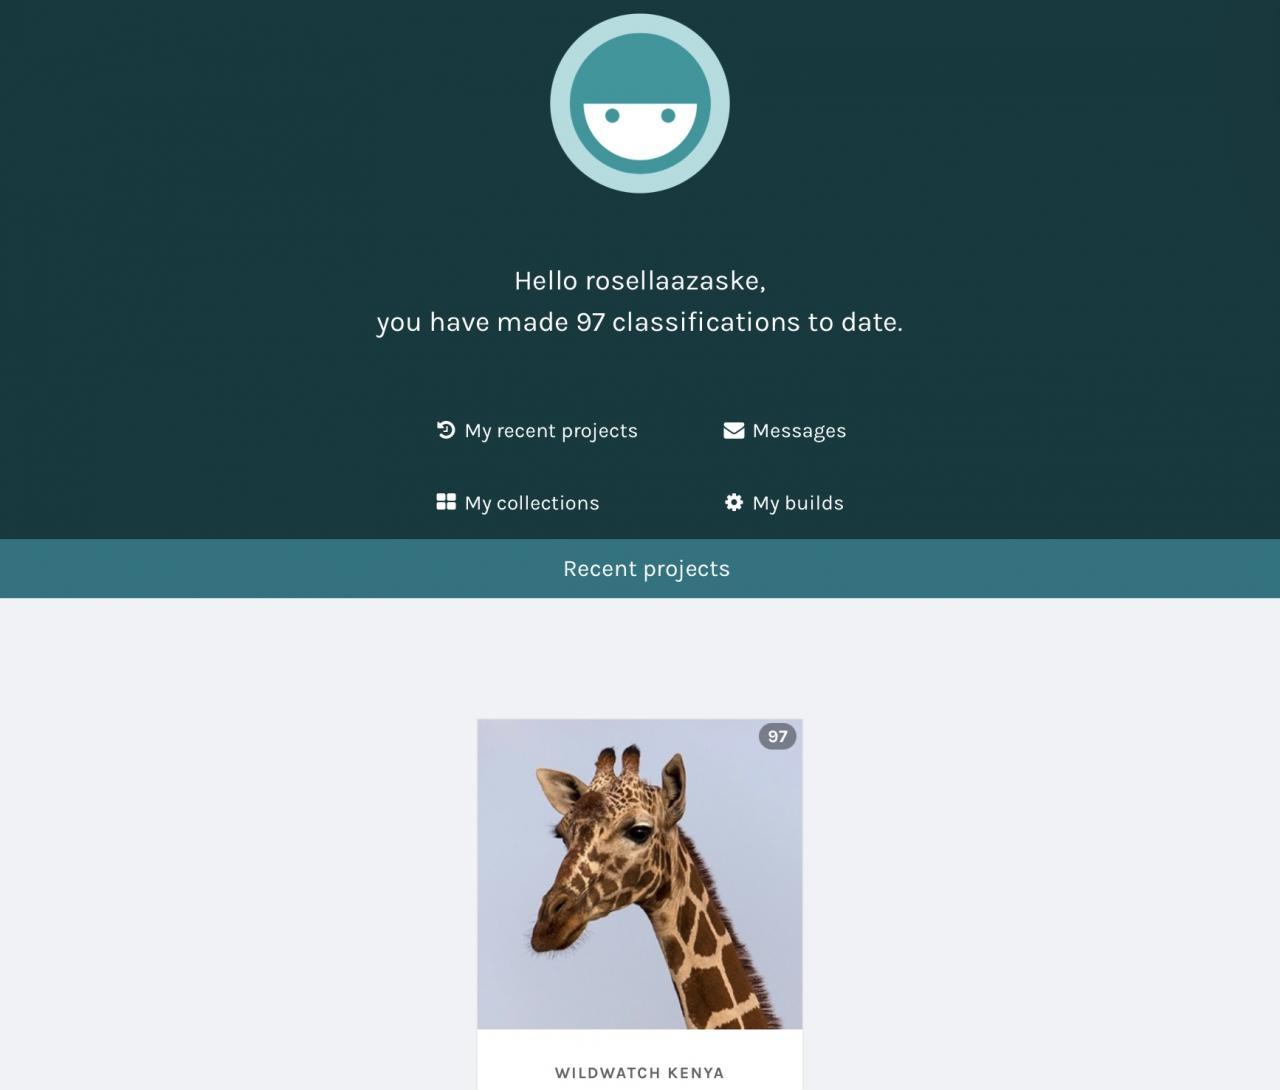Click the Hello rosellaazaske greeting text
The width and height of the screenshot is (1280, 1090).
coord(640,281)
